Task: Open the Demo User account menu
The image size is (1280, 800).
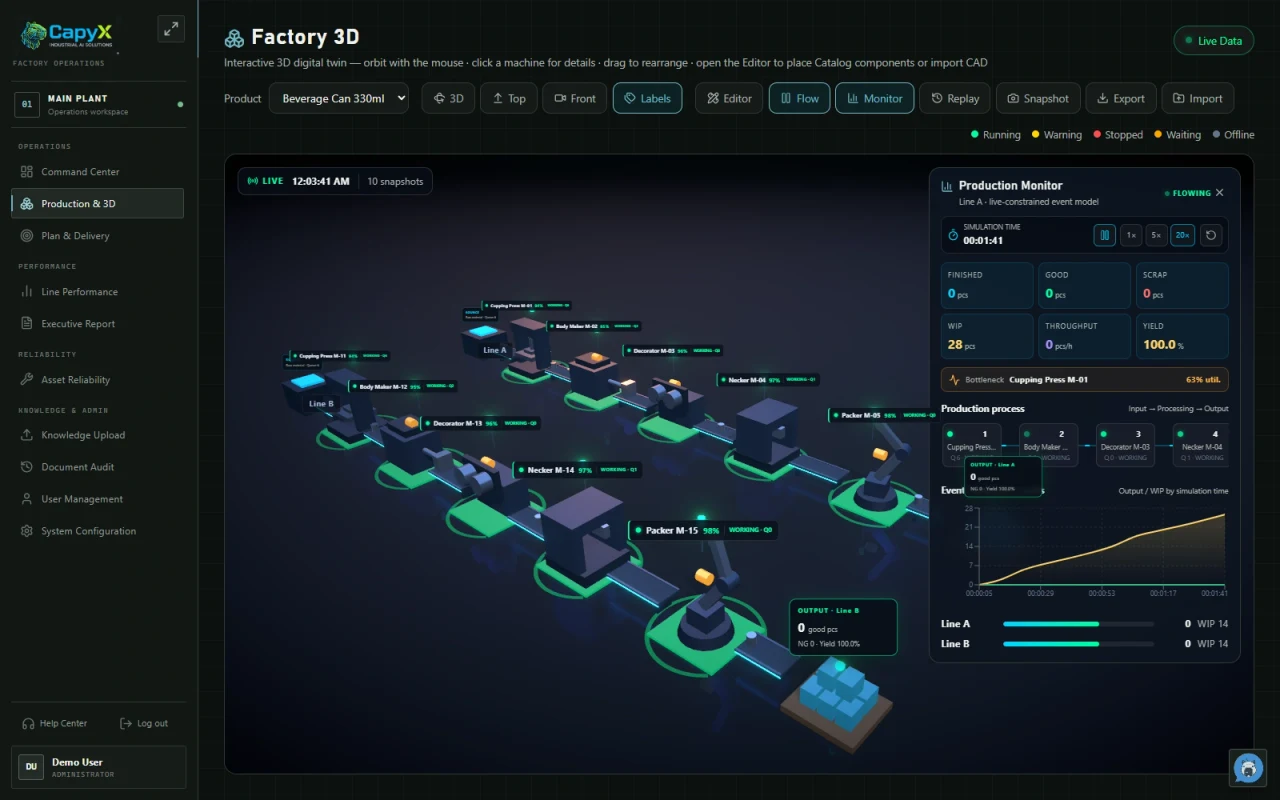Action: click(99, 767)
